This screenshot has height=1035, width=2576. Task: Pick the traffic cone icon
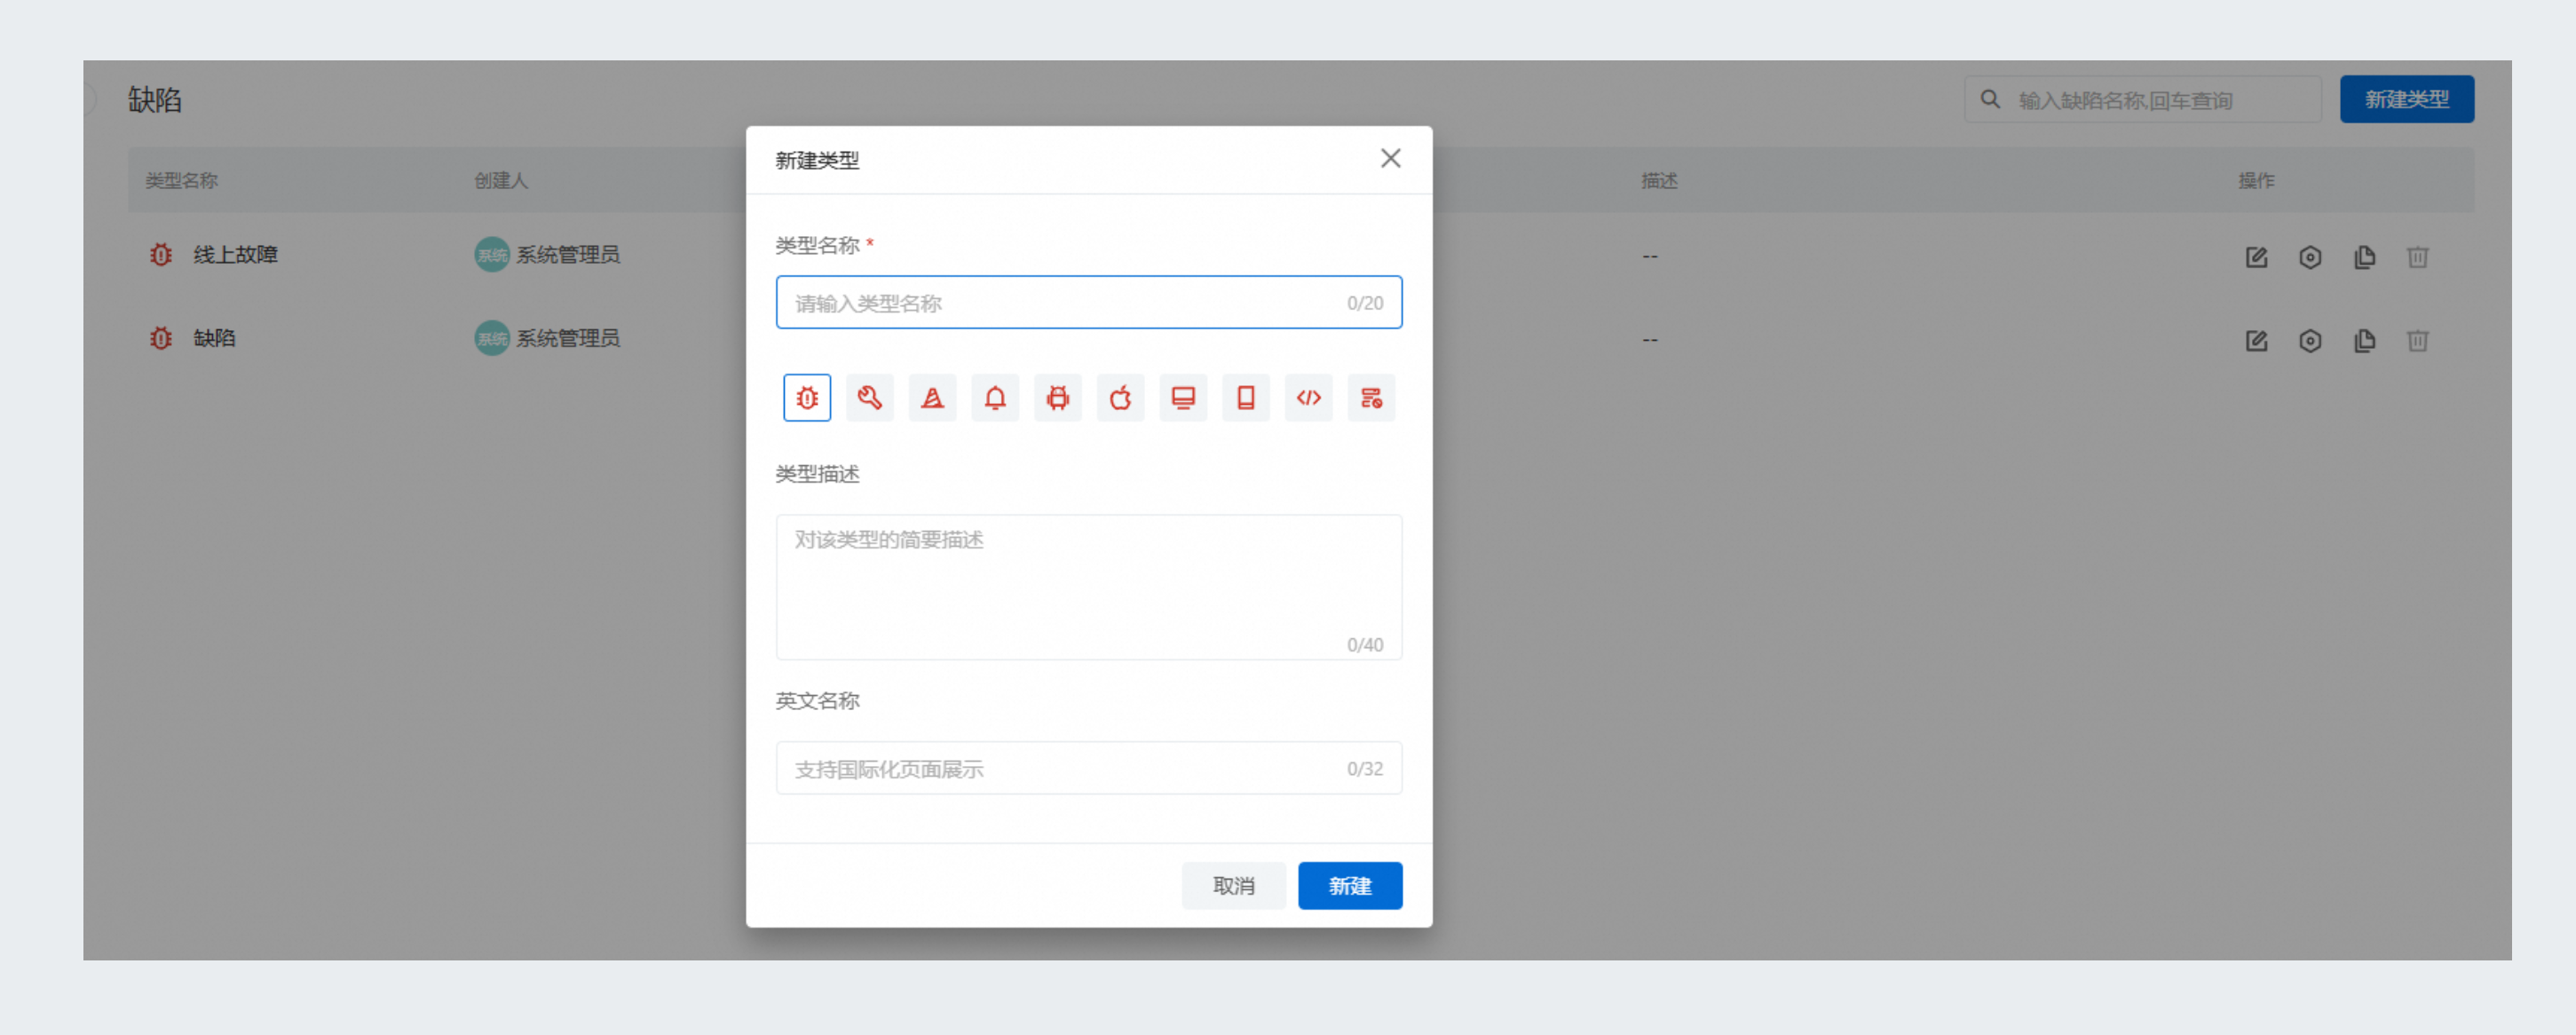click(932, 398)
